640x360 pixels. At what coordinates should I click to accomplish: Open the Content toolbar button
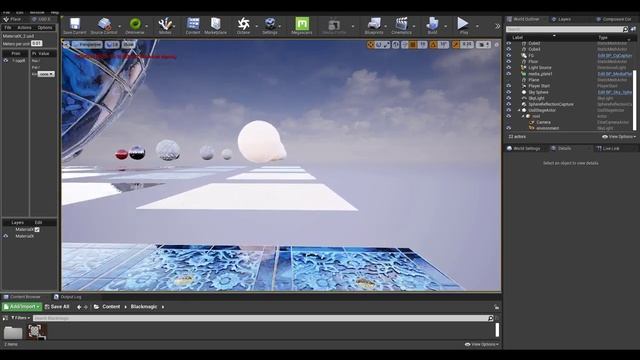(193, 26)
